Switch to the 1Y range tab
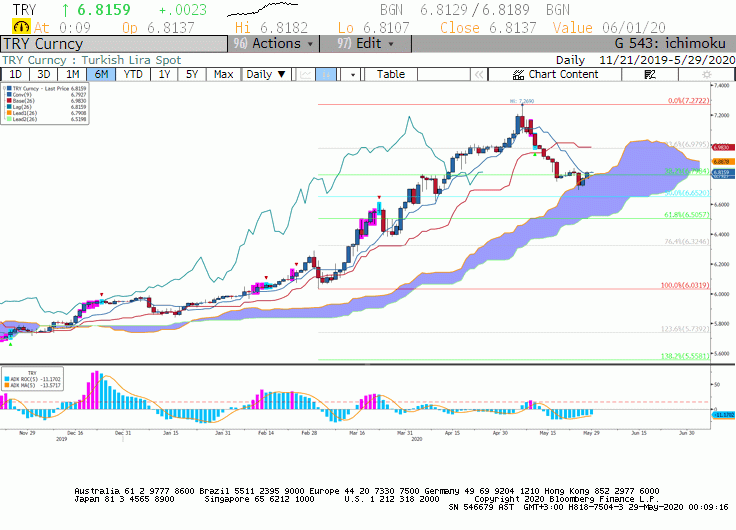 click(164, 74)
